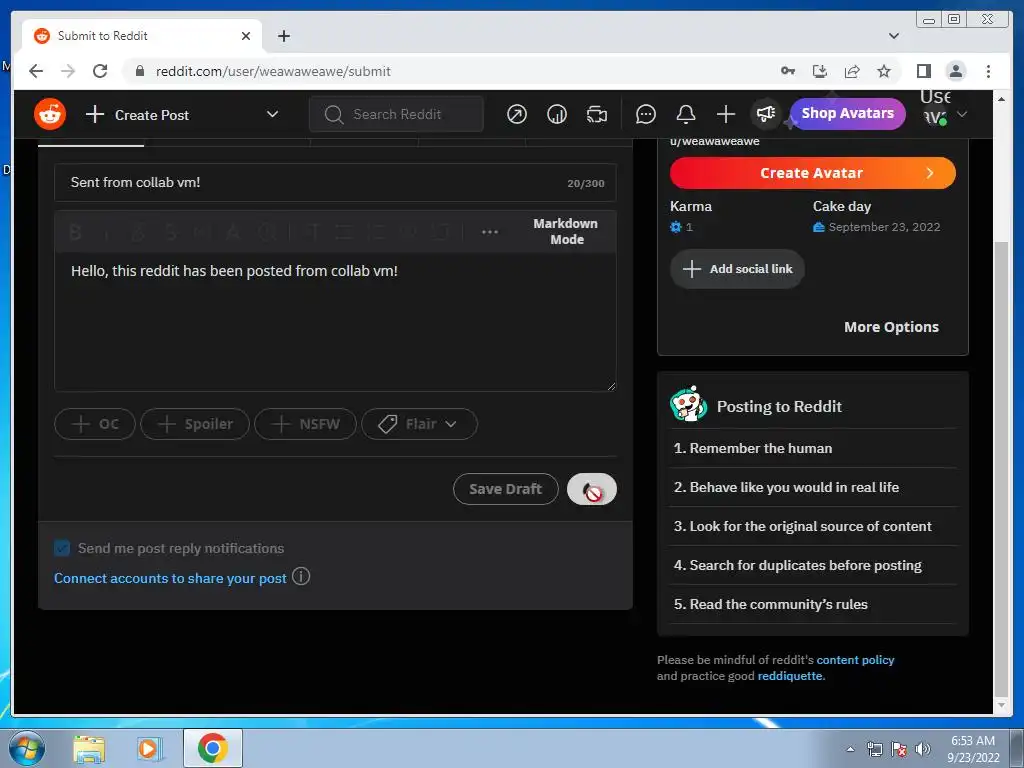
Task: Click the search magnifier icon
Action: 334,115
